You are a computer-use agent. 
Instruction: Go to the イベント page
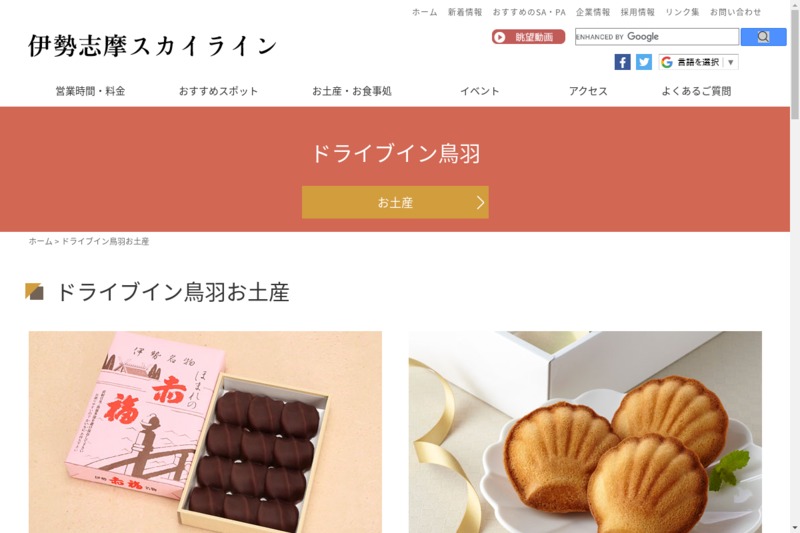click(480, 91)
